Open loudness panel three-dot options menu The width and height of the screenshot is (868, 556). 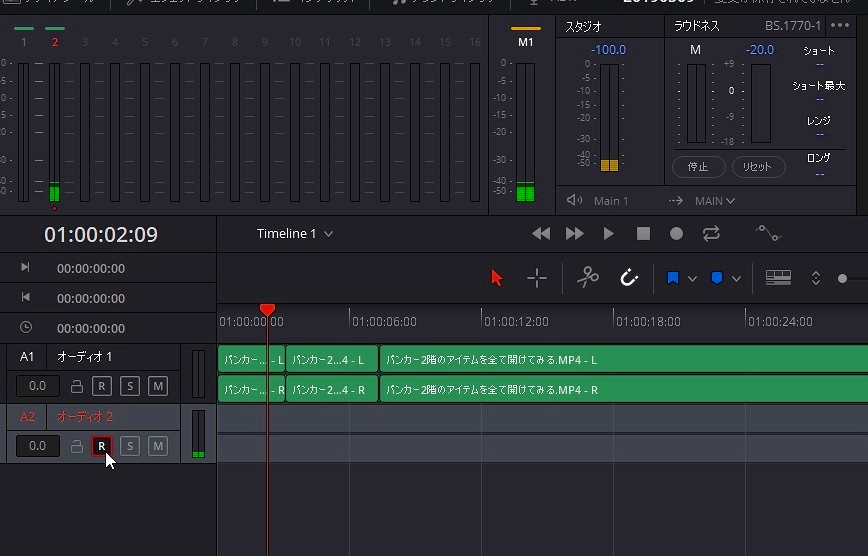pyautogui.click(x=840, y=25)
